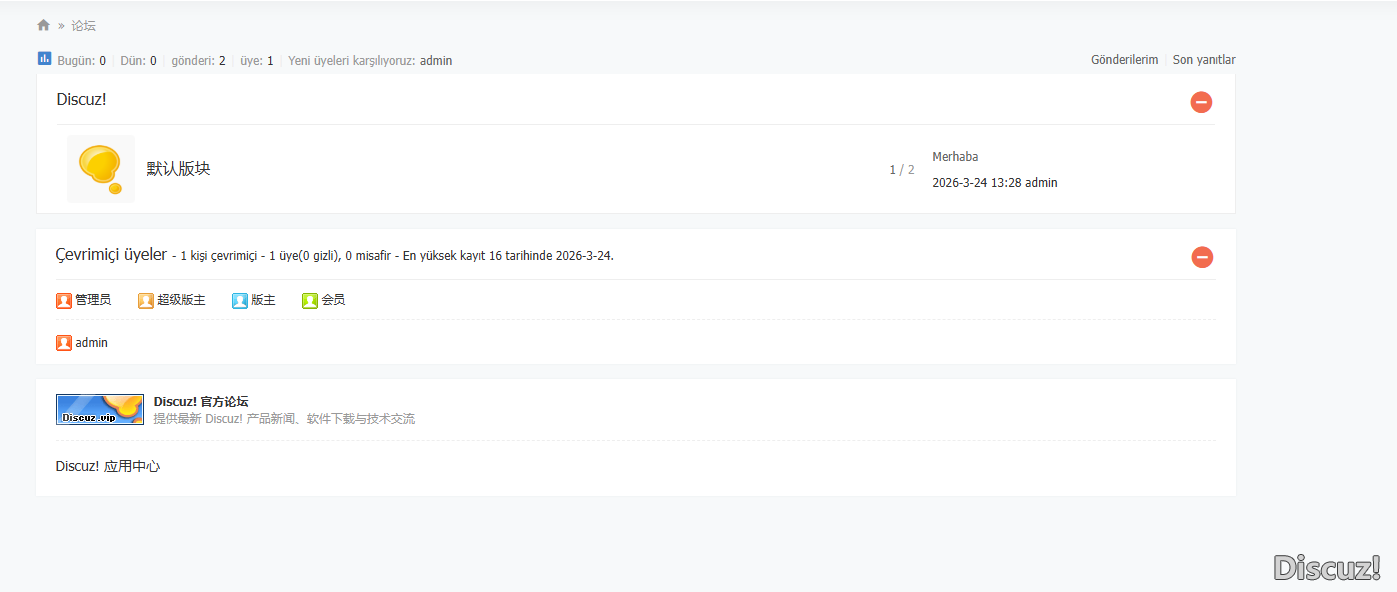This screenshot has height=592, width=1397.
Task: Collapse the Çevrimiçi üyeler online members section
Action: tap(1202, 257)
